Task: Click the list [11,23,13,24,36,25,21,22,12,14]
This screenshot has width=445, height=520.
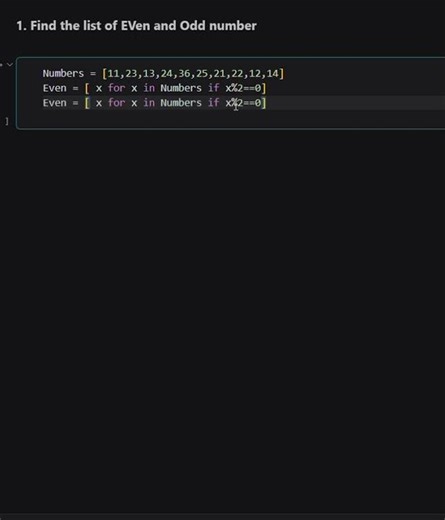Action: [193, 73]
